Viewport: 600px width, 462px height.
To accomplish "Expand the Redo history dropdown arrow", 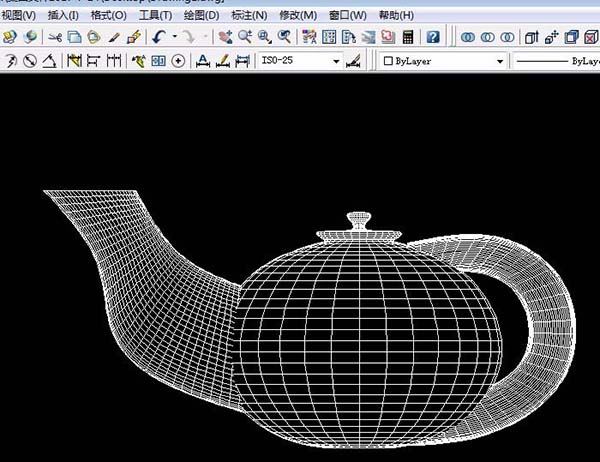I will tap(205, 37).
